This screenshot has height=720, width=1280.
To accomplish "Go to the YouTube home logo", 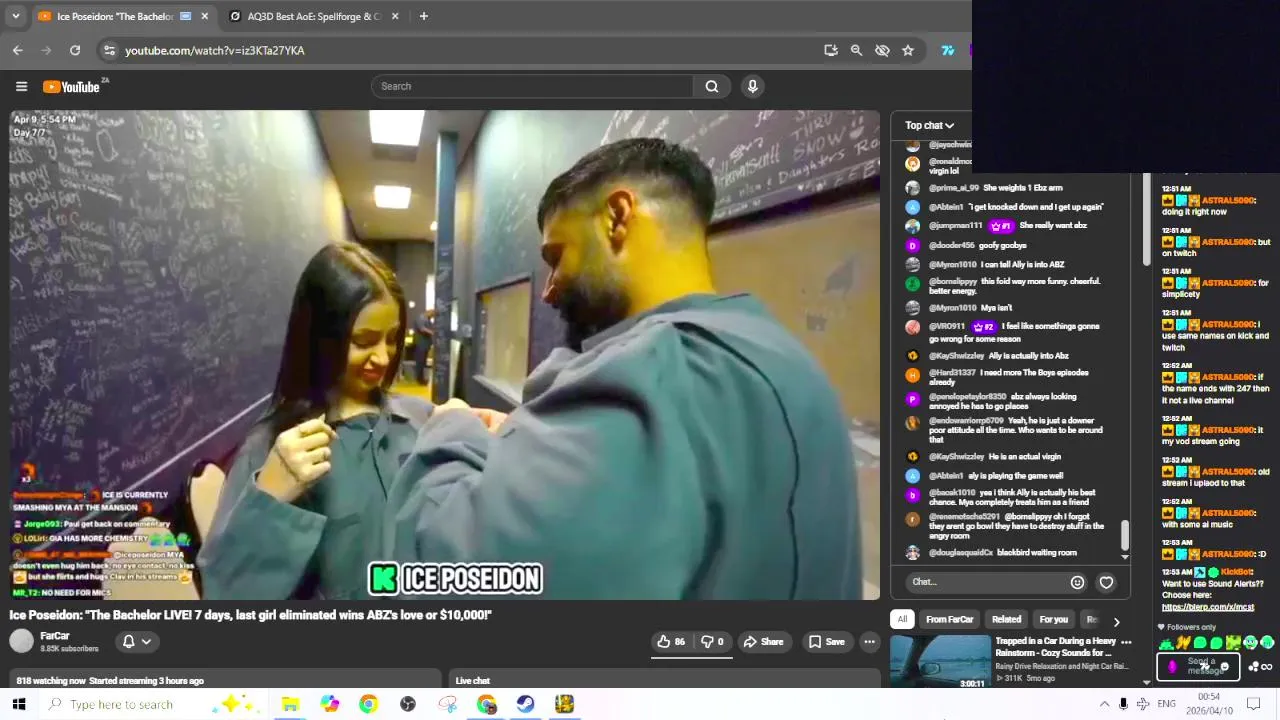I will pos(71,87).
